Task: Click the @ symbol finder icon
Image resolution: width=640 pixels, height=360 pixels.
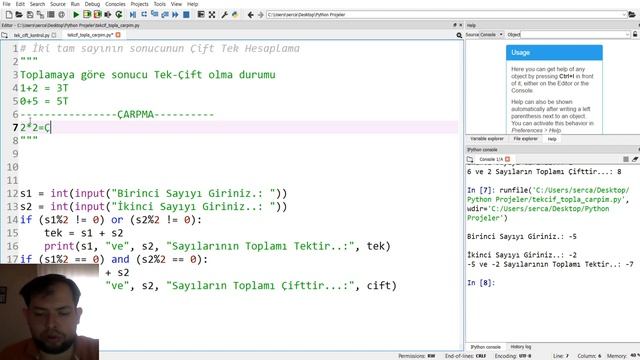Action: click(x=61, y=15)
